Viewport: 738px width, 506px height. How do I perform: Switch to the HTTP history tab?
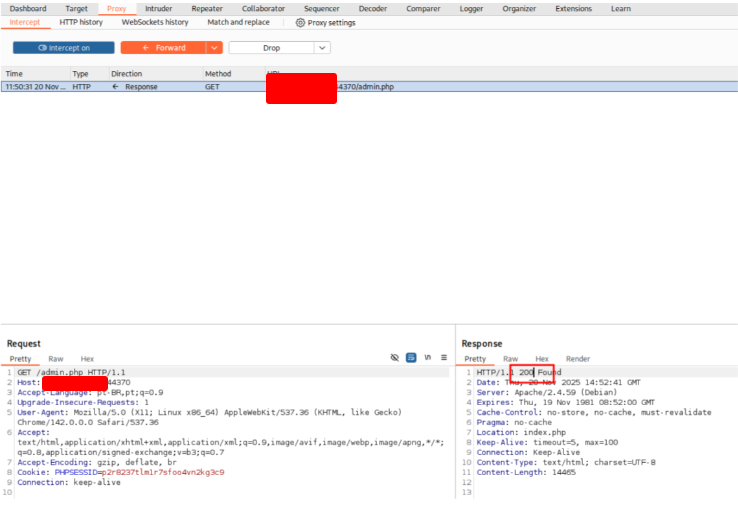tap(81, 22)
